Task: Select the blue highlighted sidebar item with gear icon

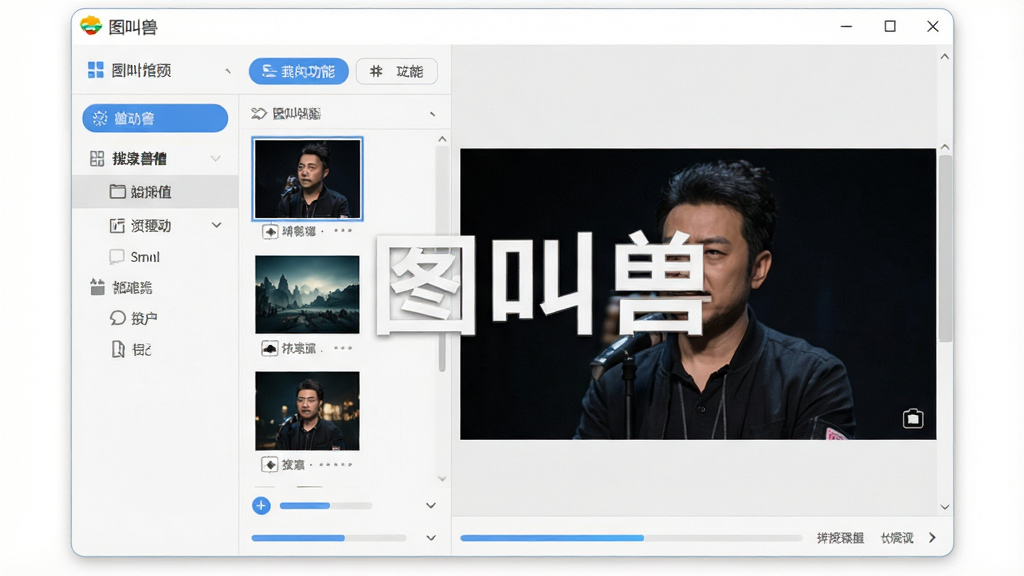Action: 155,118
